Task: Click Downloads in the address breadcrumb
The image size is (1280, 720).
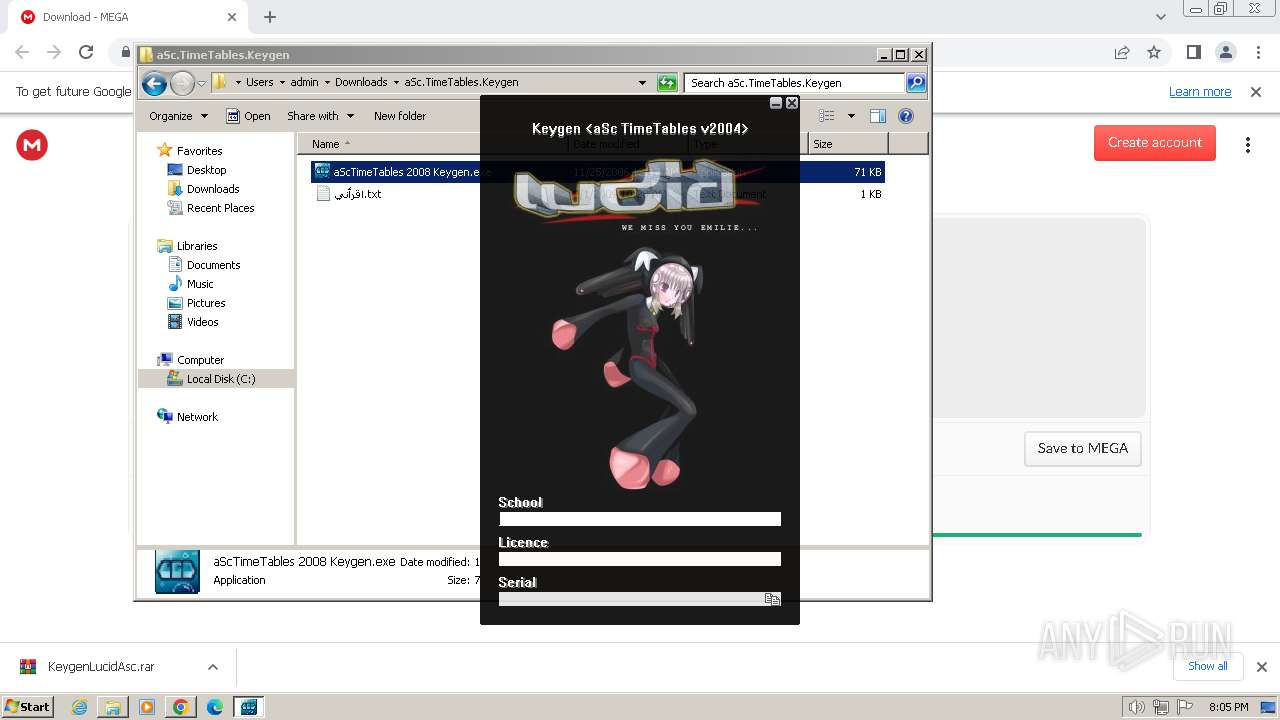Action: (361, 83)
